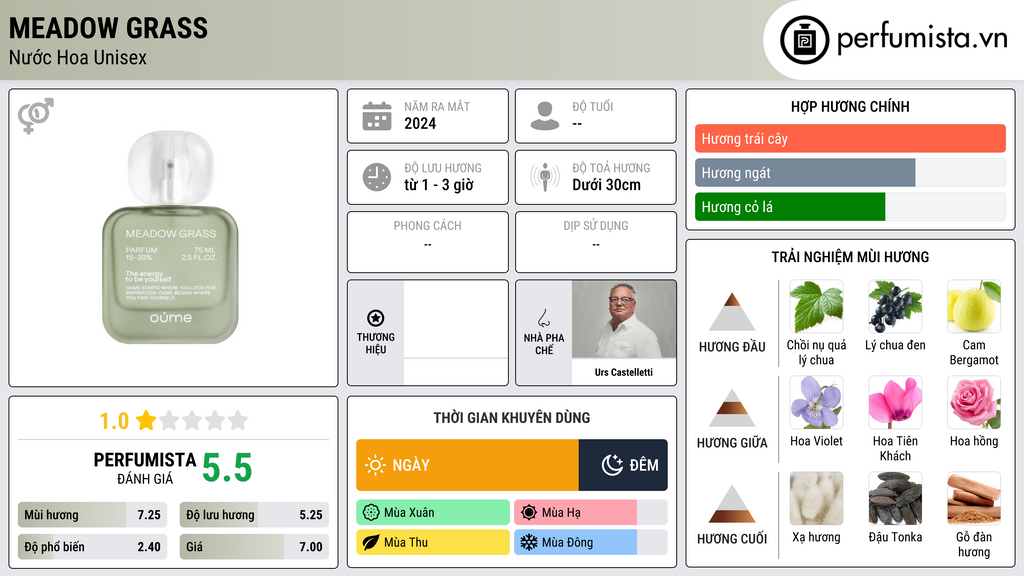Click the Nước Hoa Unisex subtitle
Viewport: 1024px width, 576px height.
(x=78, y=57)
